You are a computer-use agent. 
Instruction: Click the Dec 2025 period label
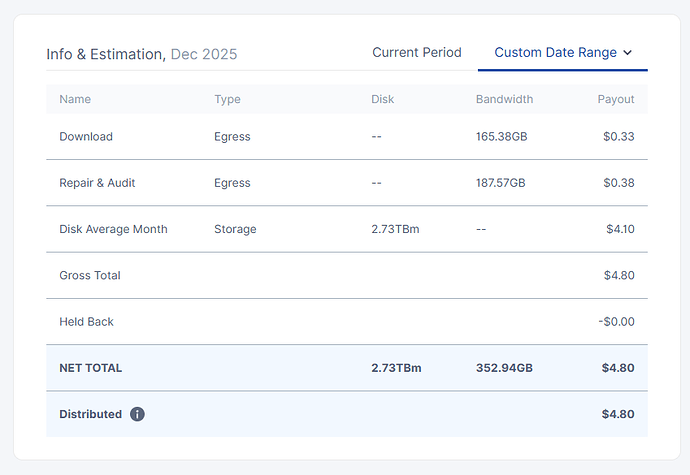tap(204, 54)
